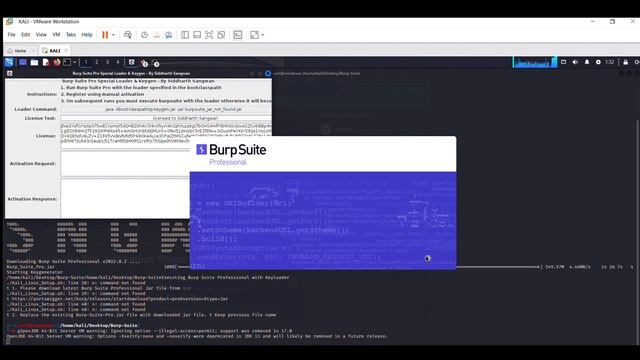
Task: Click the Activation Request text area
Action: 125,164
